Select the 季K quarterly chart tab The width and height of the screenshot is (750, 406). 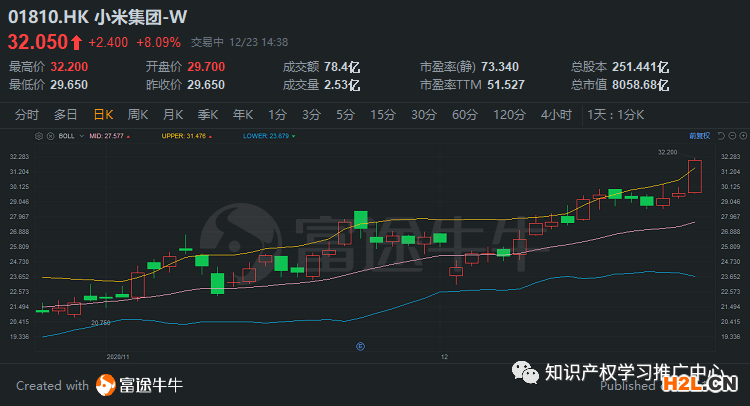(x=208, y=115)
